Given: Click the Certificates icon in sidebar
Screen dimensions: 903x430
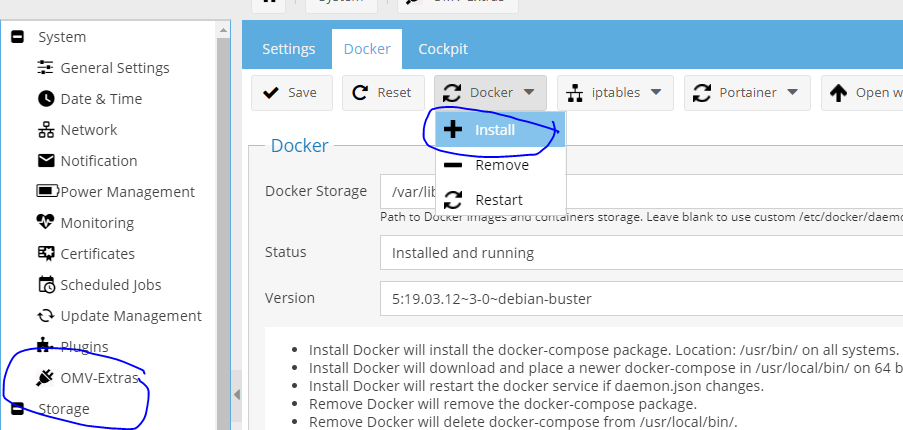Looking at the screenshot, I should click(46, 254).
